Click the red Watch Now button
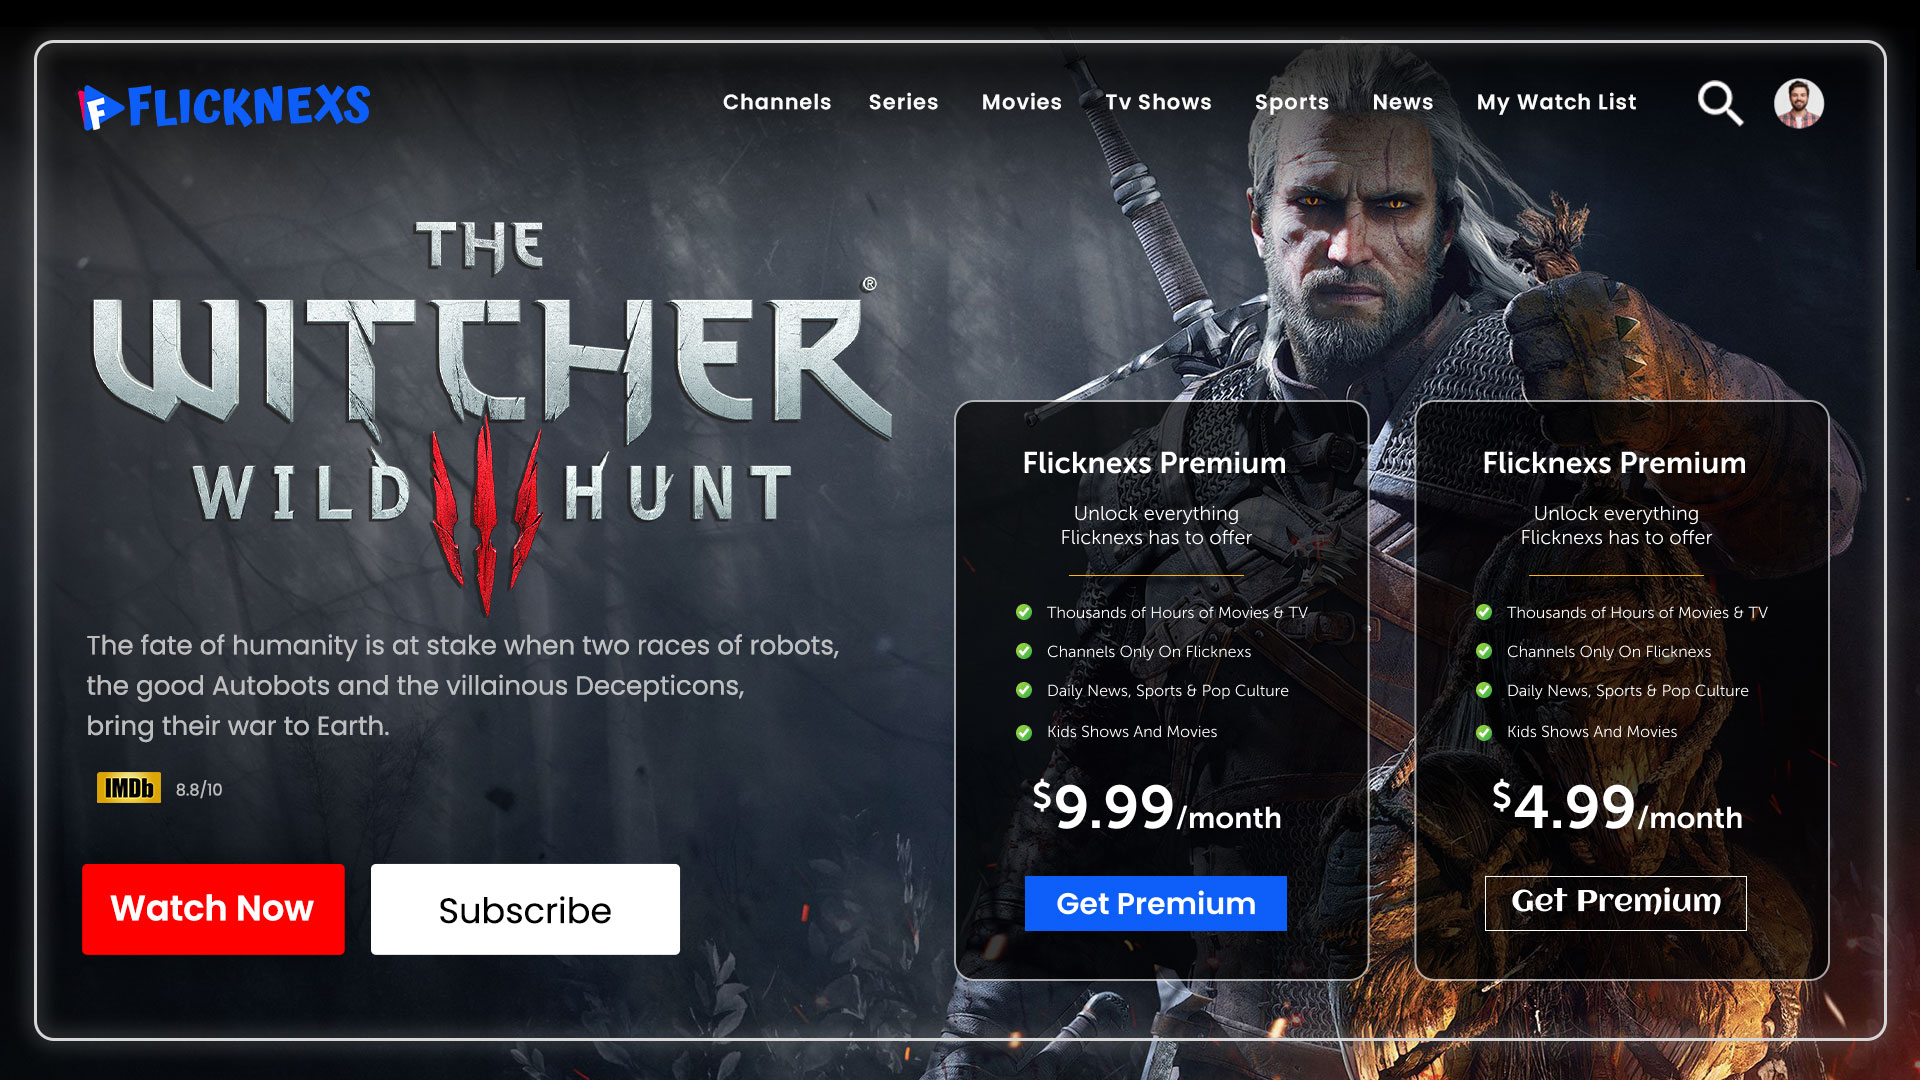1920x1080 pixels. point(213,909)
